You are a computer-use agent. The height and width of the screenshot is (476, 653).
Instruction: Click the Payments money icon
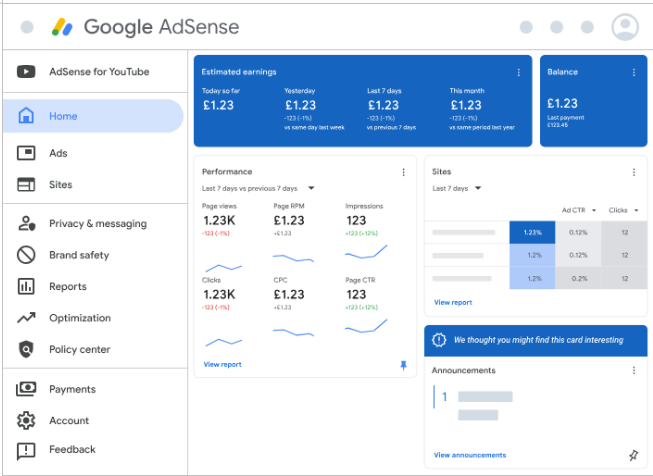coord(26,389)
